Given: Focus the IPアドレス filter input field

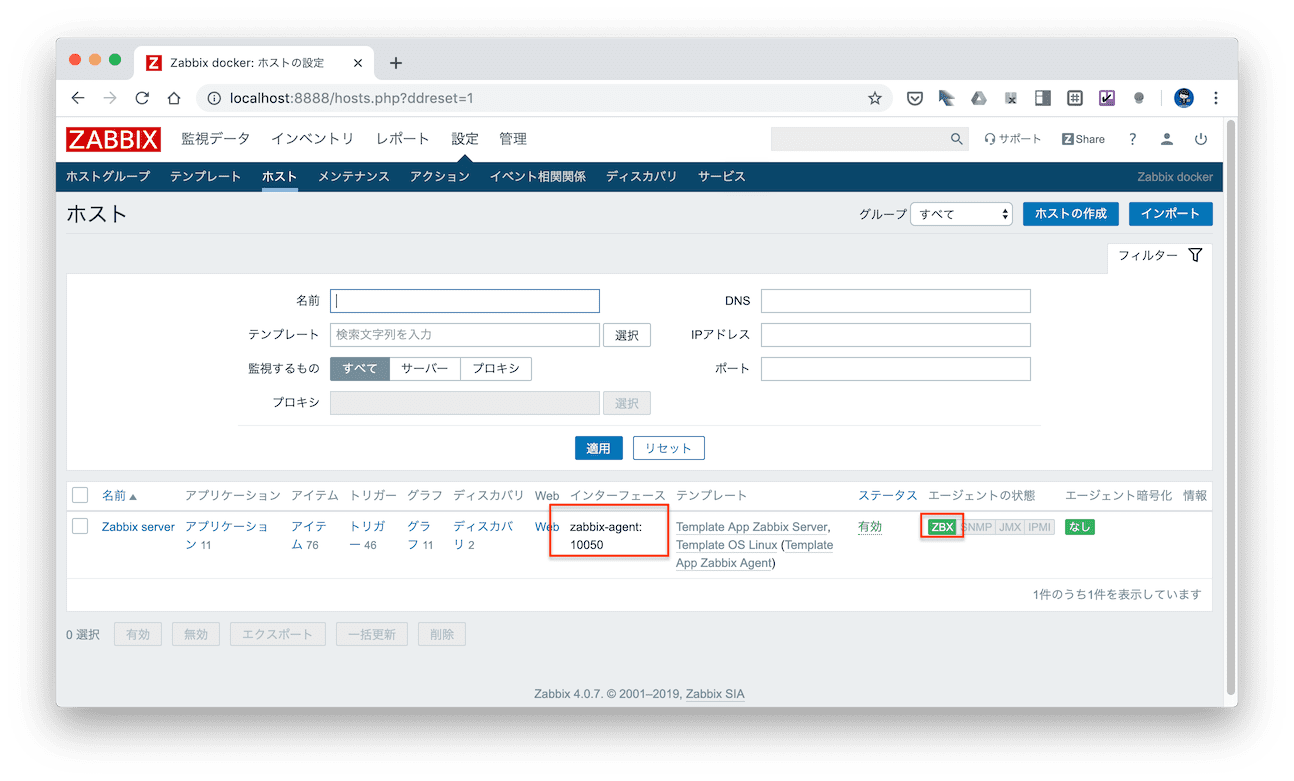Looking at the screenshot, I should pyautogui.click(x=896, y=335).
